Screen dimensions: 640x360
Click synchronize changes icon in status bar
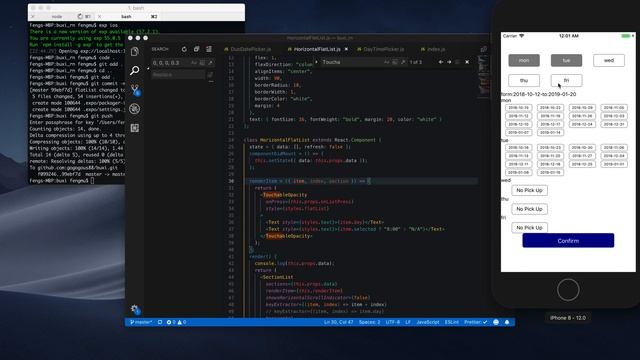[160, 322]
